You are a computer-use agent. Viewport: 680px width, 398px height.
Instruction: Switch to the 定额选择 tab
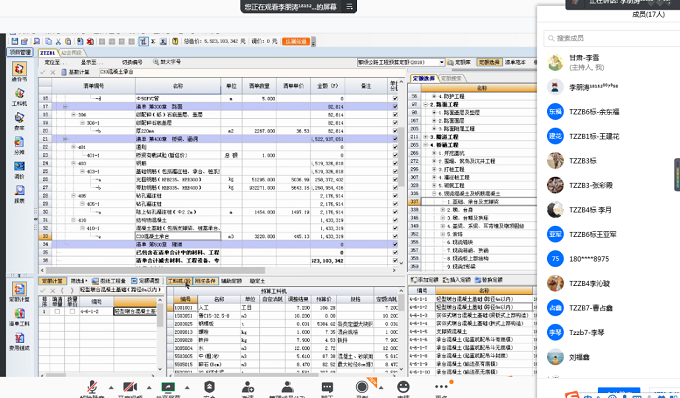coord(424,78)
